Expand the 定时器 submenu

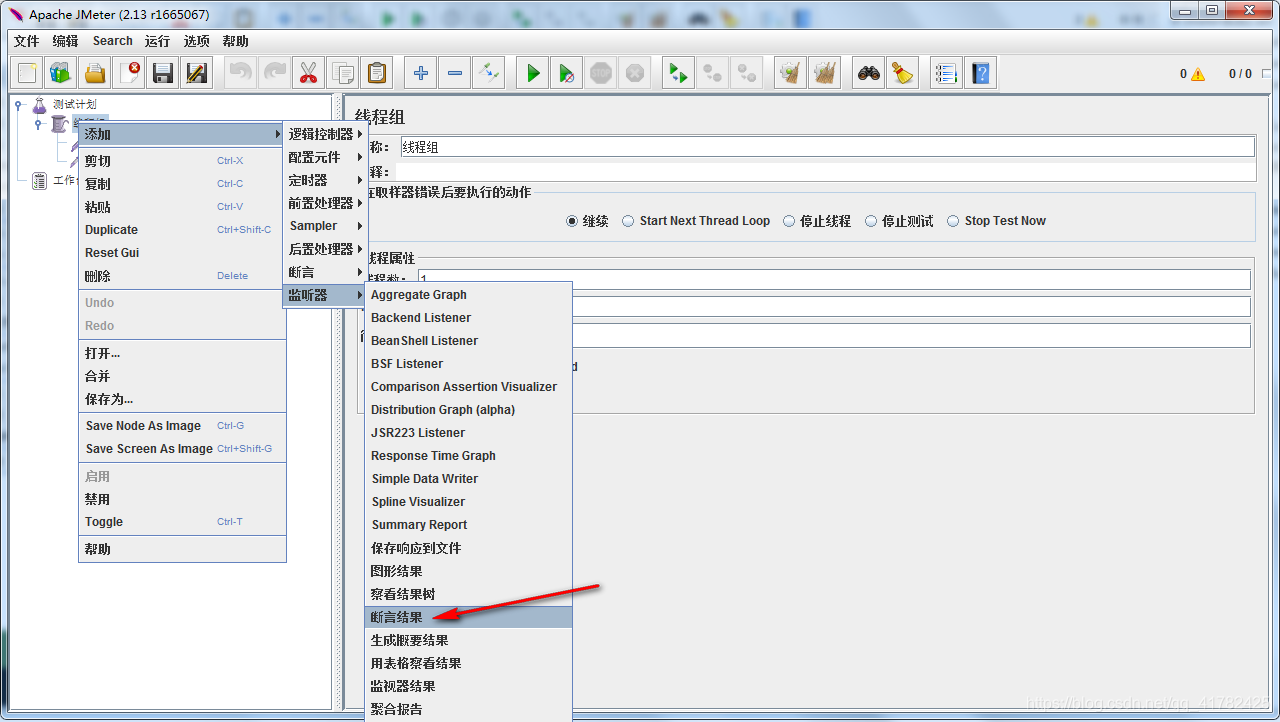tap(325, 180)
